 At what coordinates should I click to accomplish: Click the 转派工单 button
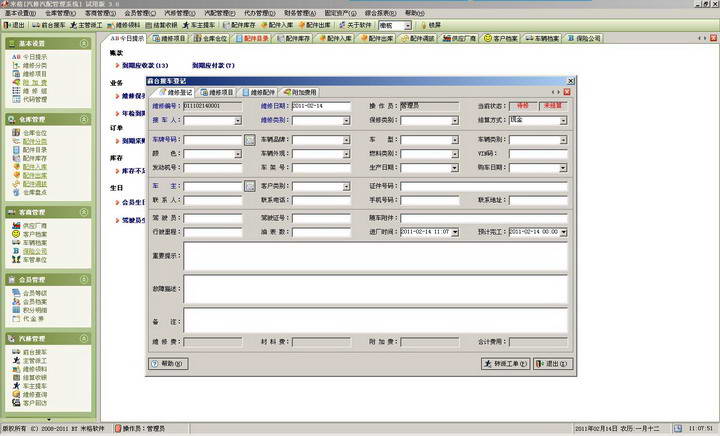[506, 364]
